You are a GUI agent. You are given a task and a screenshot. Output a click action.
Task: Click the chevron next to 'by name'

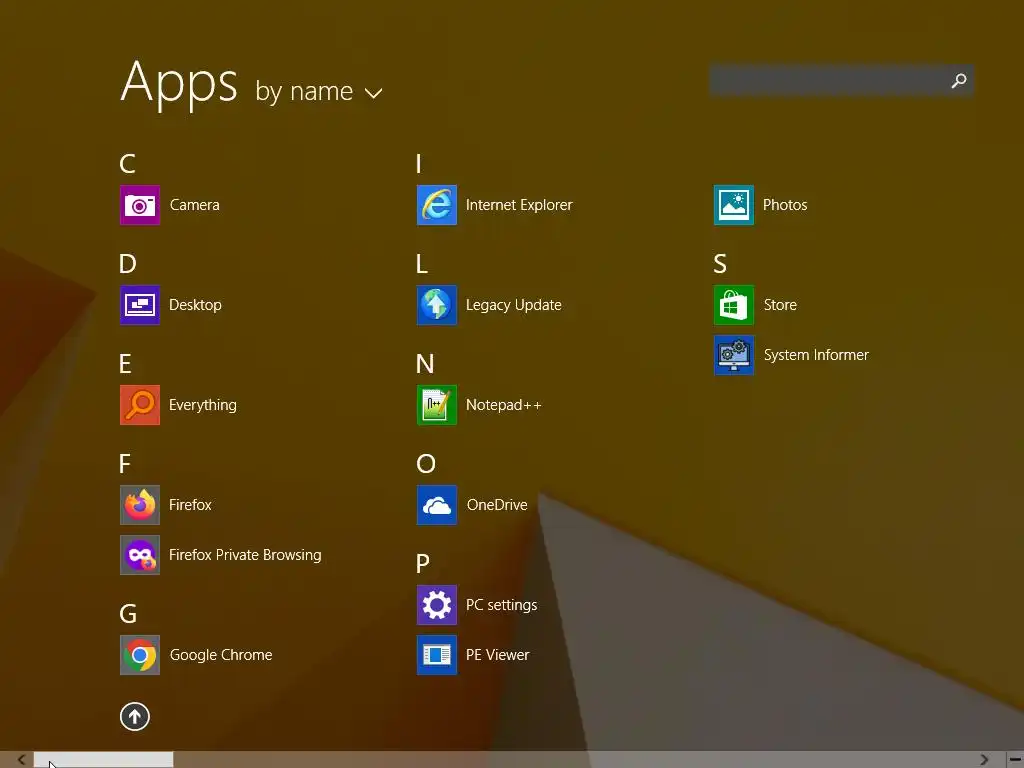pos(374,93)
